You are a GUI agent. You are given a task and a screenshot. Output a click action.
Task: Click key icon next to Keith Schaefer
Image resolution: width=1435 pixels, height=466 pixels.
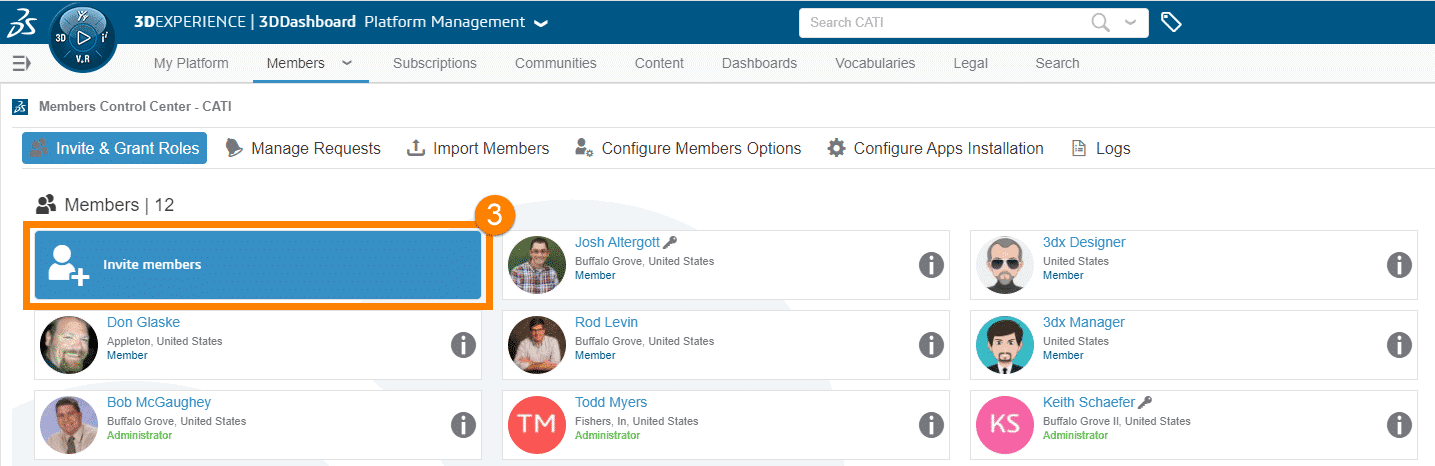click(1146, 402)
